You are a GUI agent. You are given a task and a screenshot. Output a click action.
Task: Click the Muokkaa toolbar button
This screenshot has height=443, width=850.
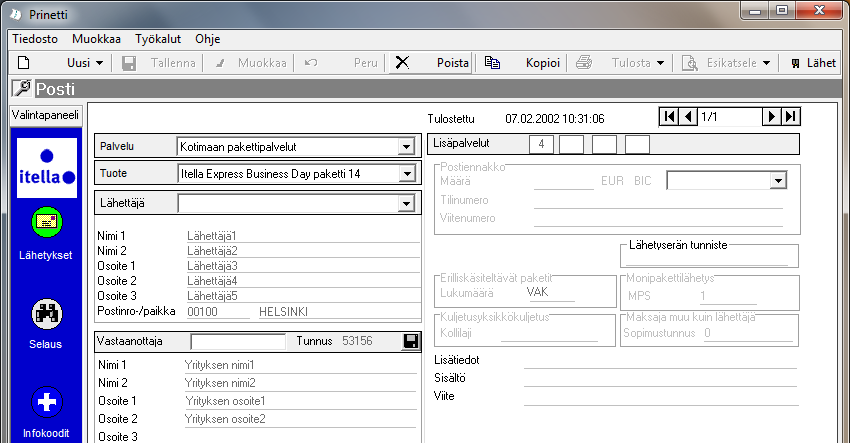click(x=251, y=63)
